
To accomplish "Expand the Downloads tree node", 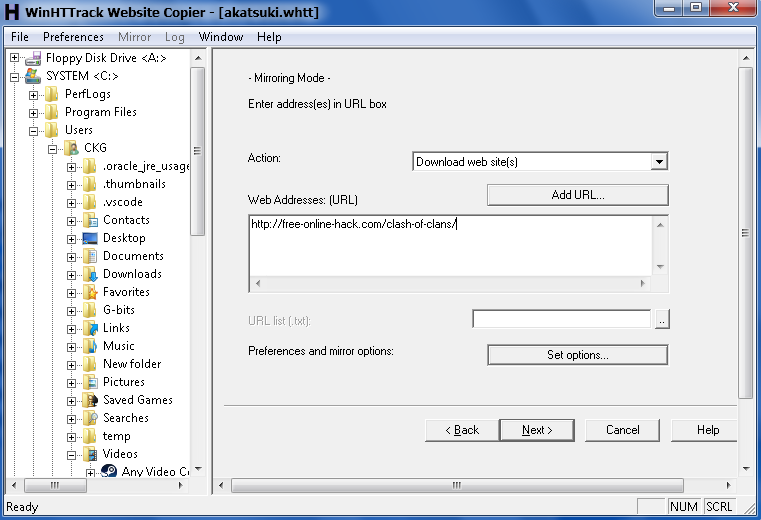I will coord(71,275).
